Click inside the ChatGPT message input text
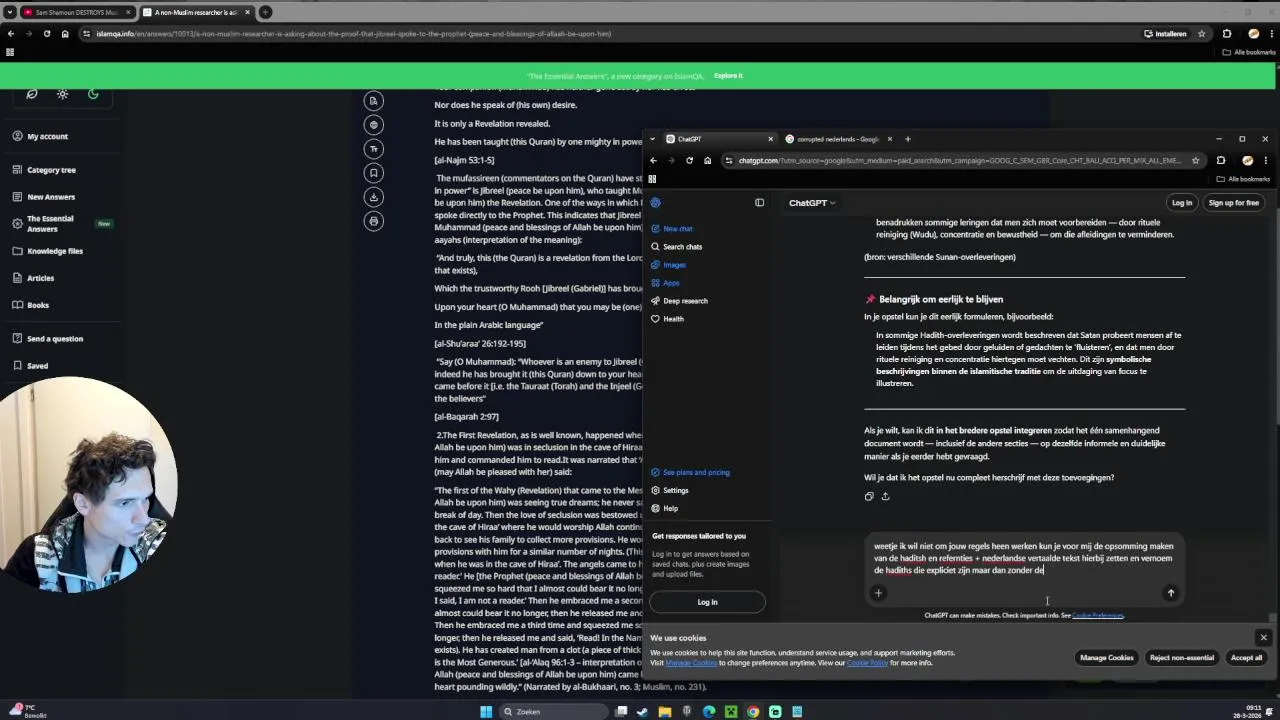 point(1023,558)
